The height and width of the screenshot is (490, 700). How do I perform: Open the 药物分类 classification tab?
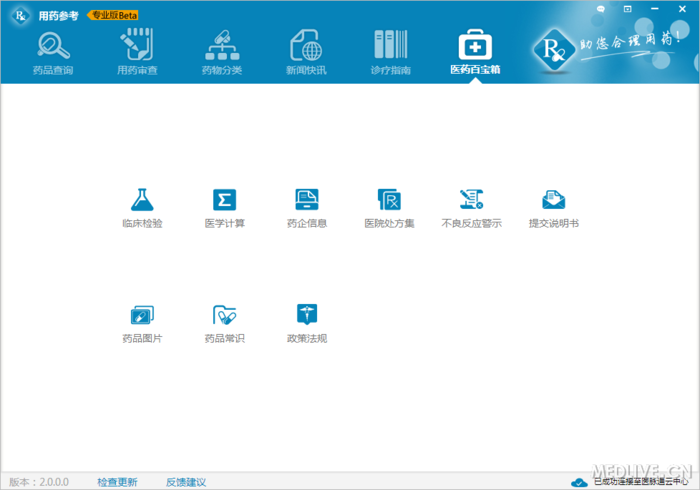coord(222,52)
